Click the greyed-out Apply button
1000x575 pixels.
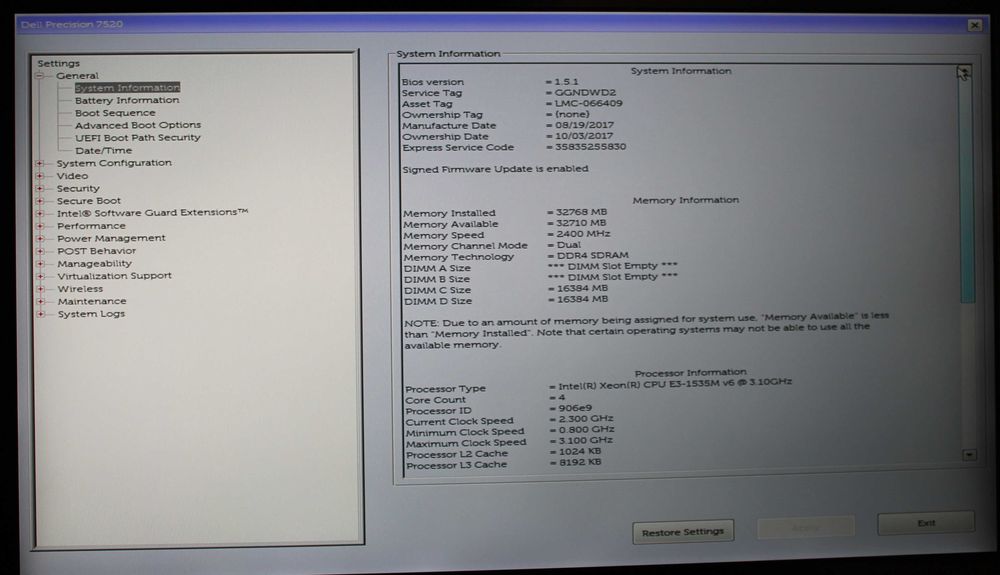click(805, 528)
